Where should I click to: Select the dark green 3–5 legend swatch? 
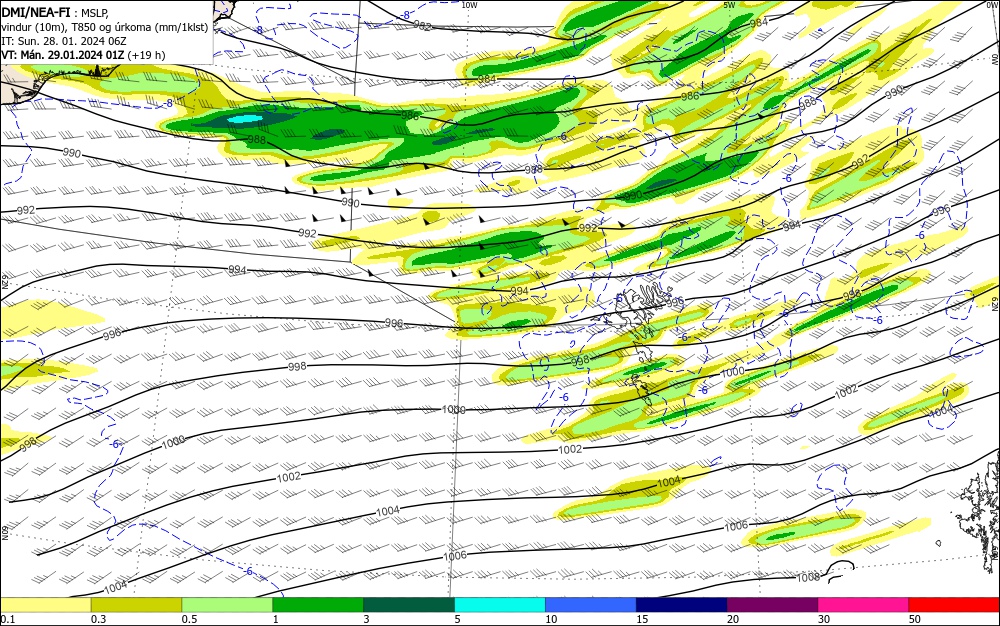pyautogui.click(x=409, y=605)
